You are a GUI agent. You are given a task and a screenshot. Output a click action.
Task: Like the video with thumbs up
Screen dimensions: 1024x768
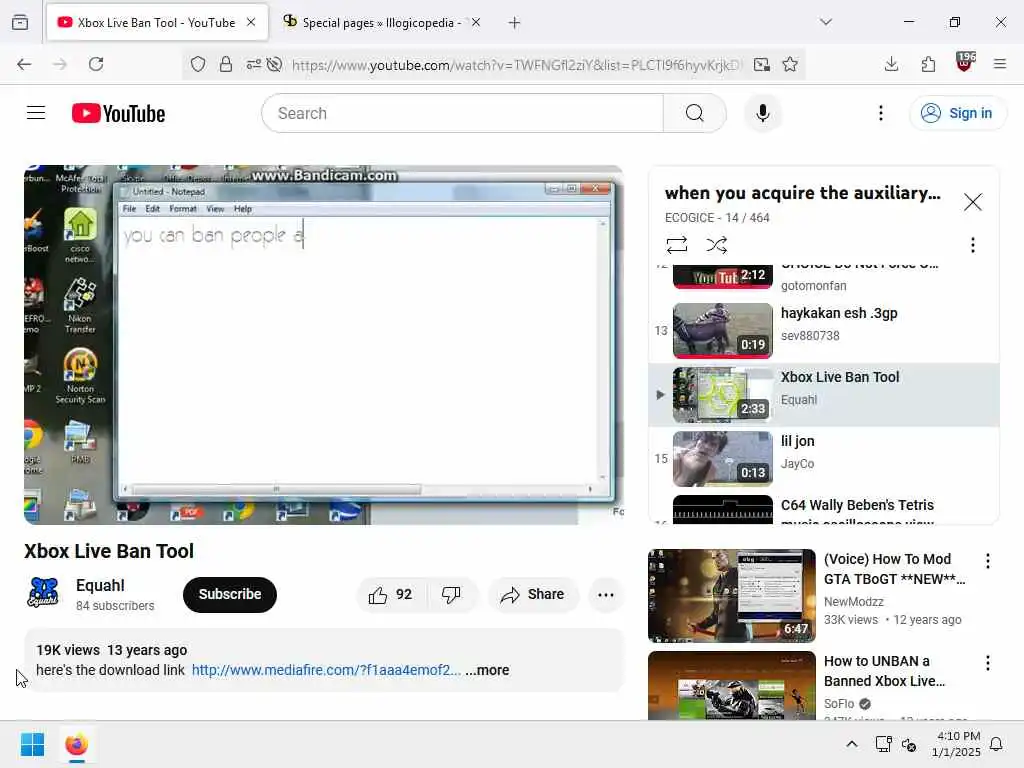(390, 595)
